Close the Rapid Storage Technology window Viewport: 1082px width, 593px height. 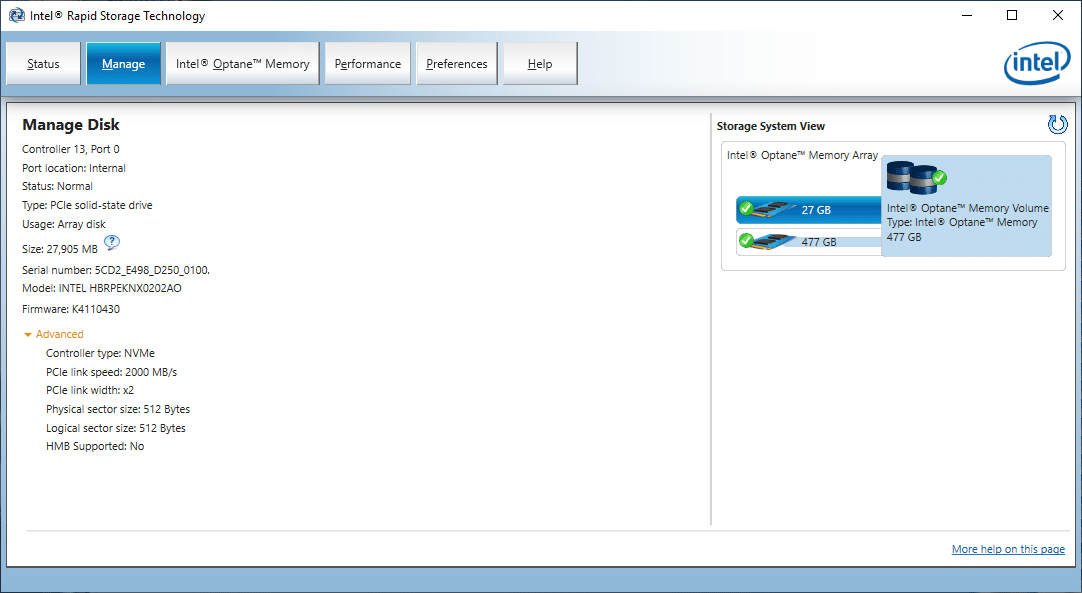pos(1057,15)
